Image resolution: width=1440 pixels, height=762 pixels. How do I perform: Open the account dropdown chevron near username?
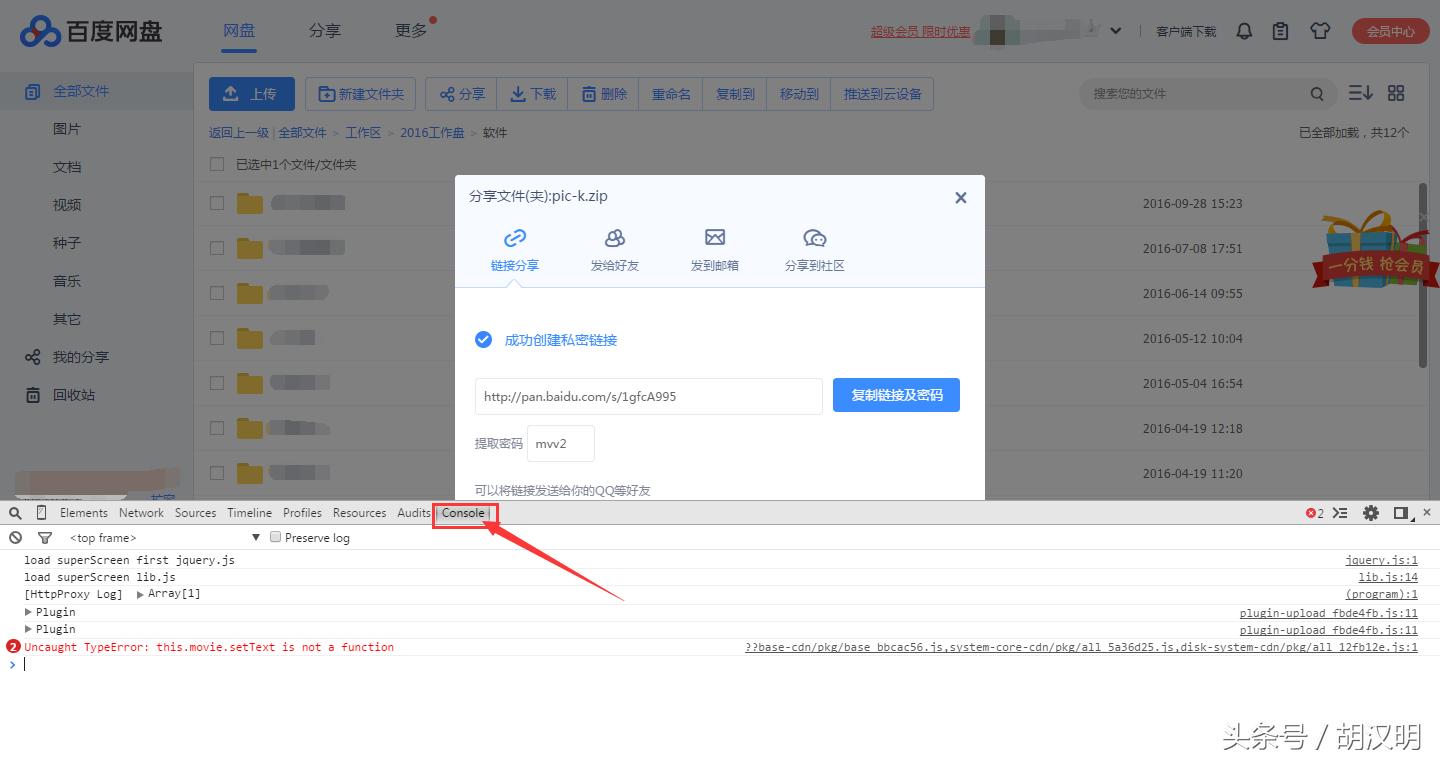[x=1116, y=31]
